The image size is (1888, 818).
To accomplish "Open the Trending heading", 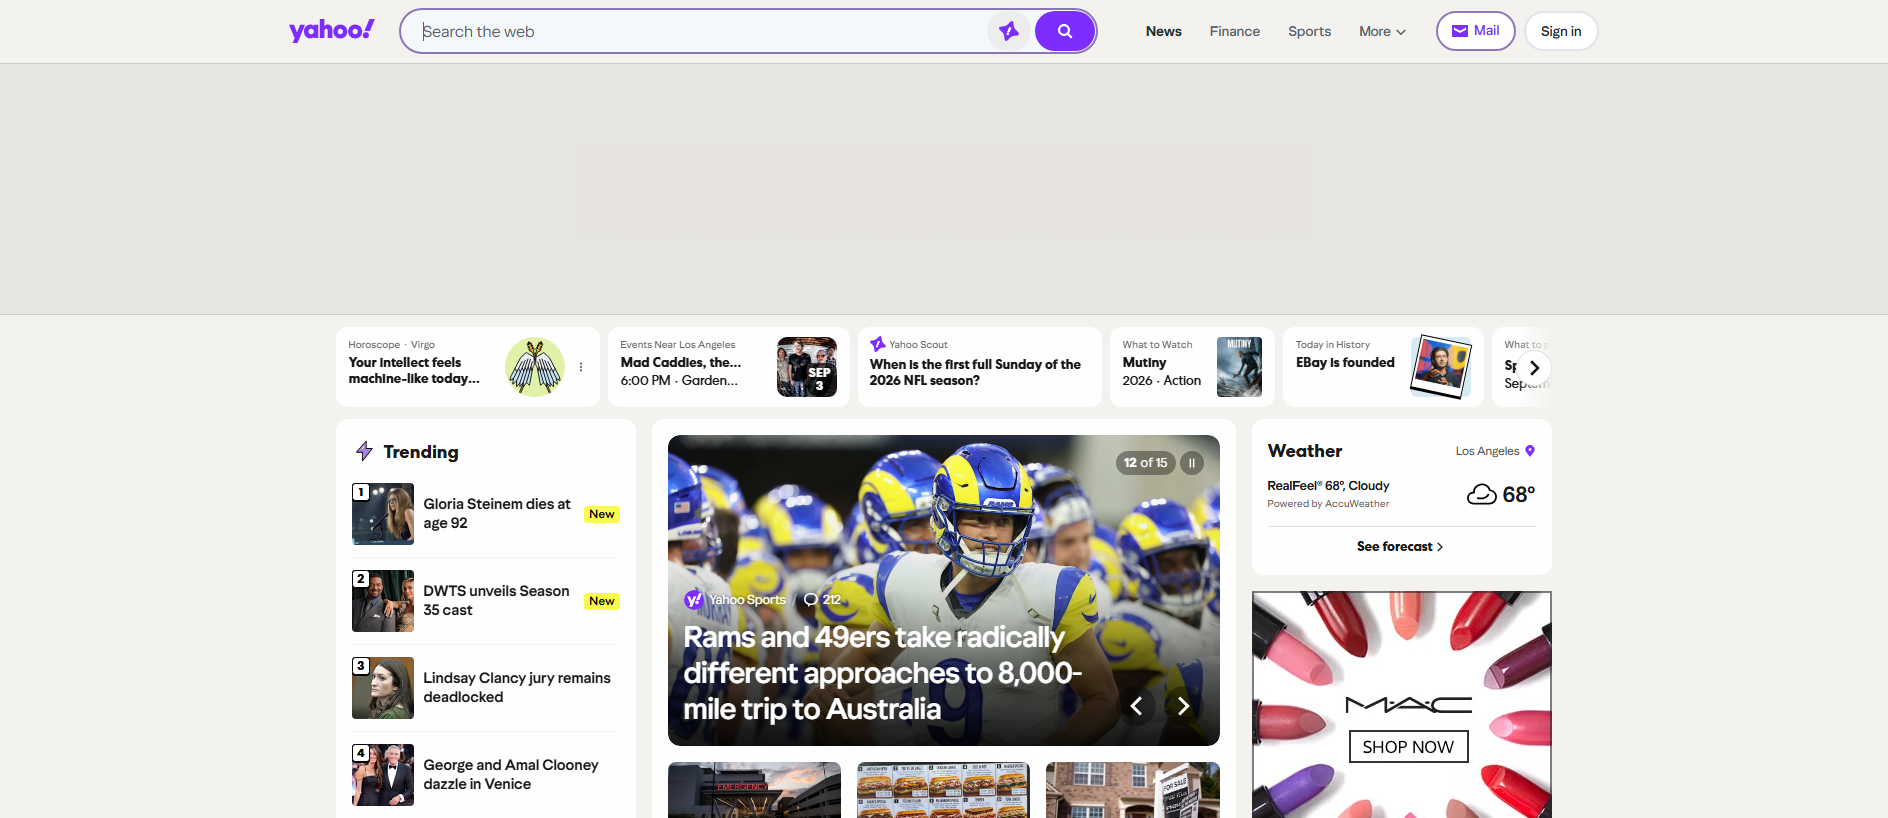I will click(421, 452).
